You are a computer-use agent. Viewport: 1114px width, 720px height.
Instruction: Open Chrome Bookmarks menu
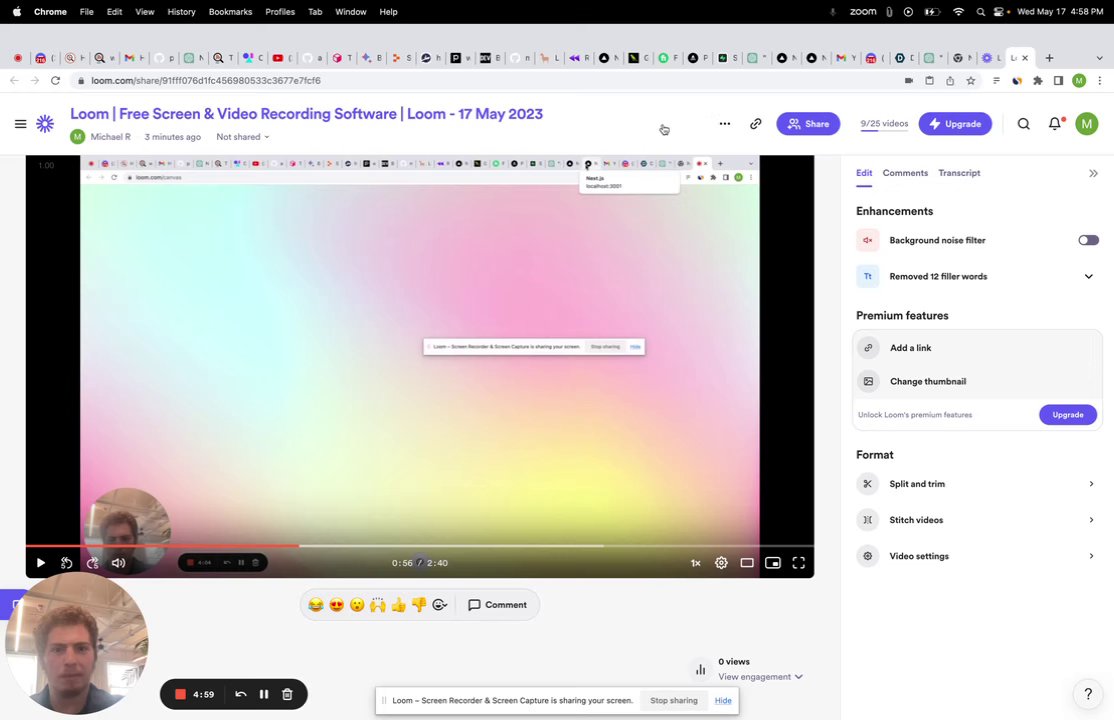230,11
